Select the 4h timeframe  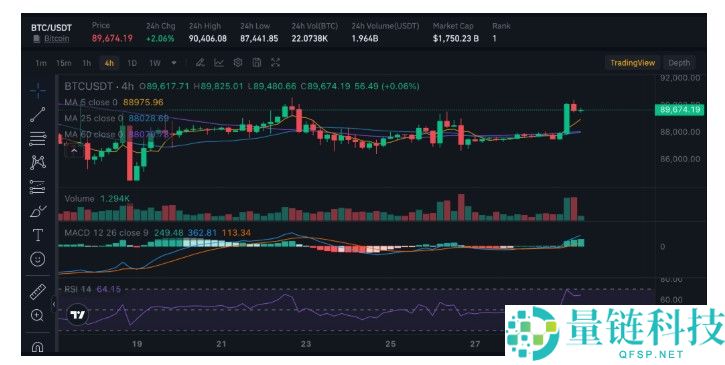(x=109, y=63)
